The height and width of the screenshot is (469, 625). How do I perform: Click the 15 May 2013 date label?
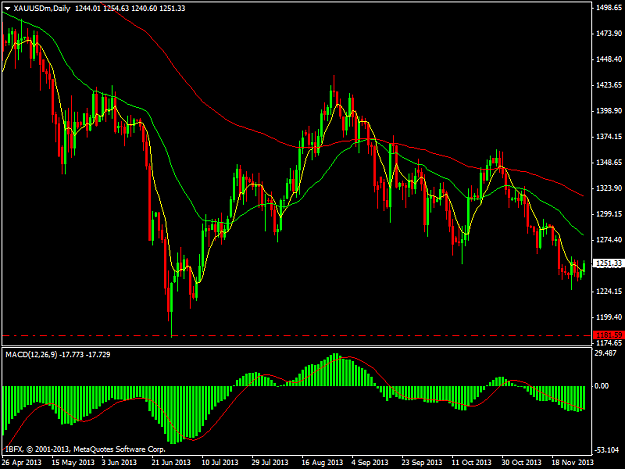(x=73, y=462)
